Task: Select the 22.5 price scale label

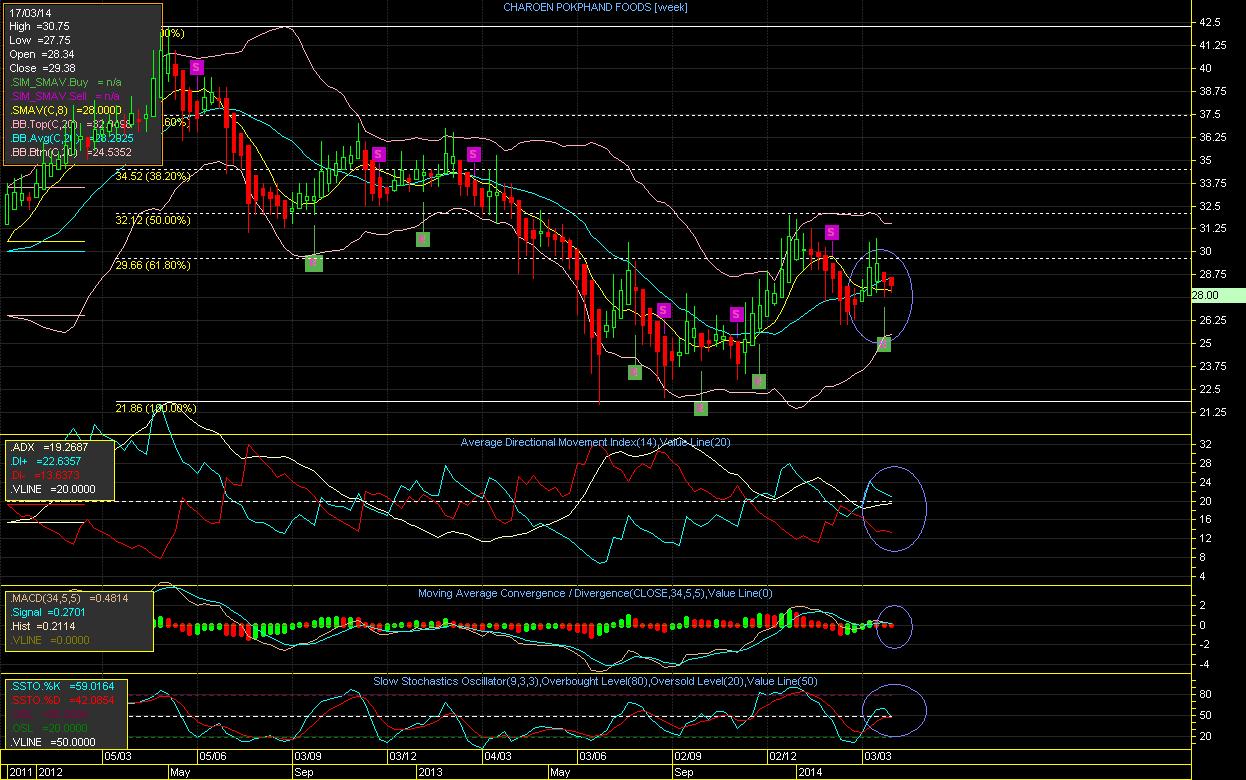Action: click(1210, 389)
